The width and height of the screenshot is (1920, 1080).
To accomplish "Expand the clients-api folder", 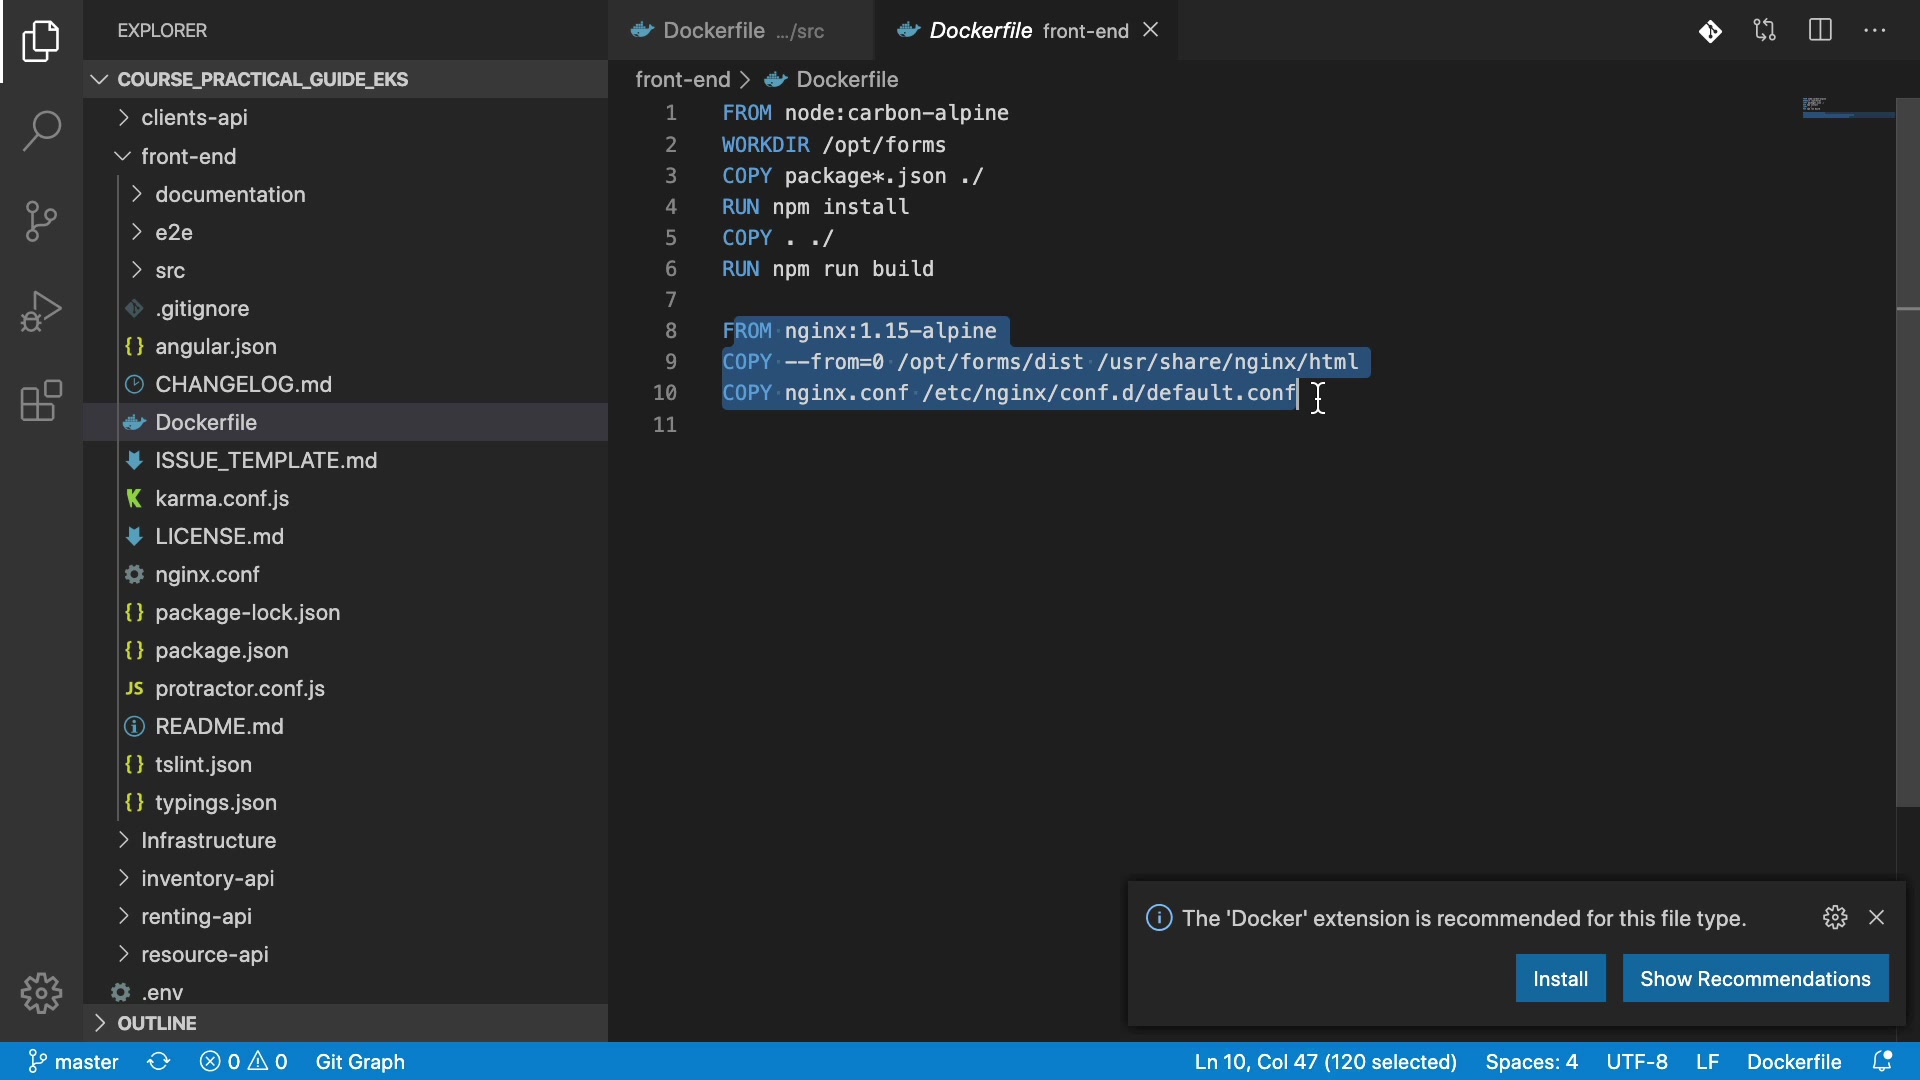I will pos(194,118).
